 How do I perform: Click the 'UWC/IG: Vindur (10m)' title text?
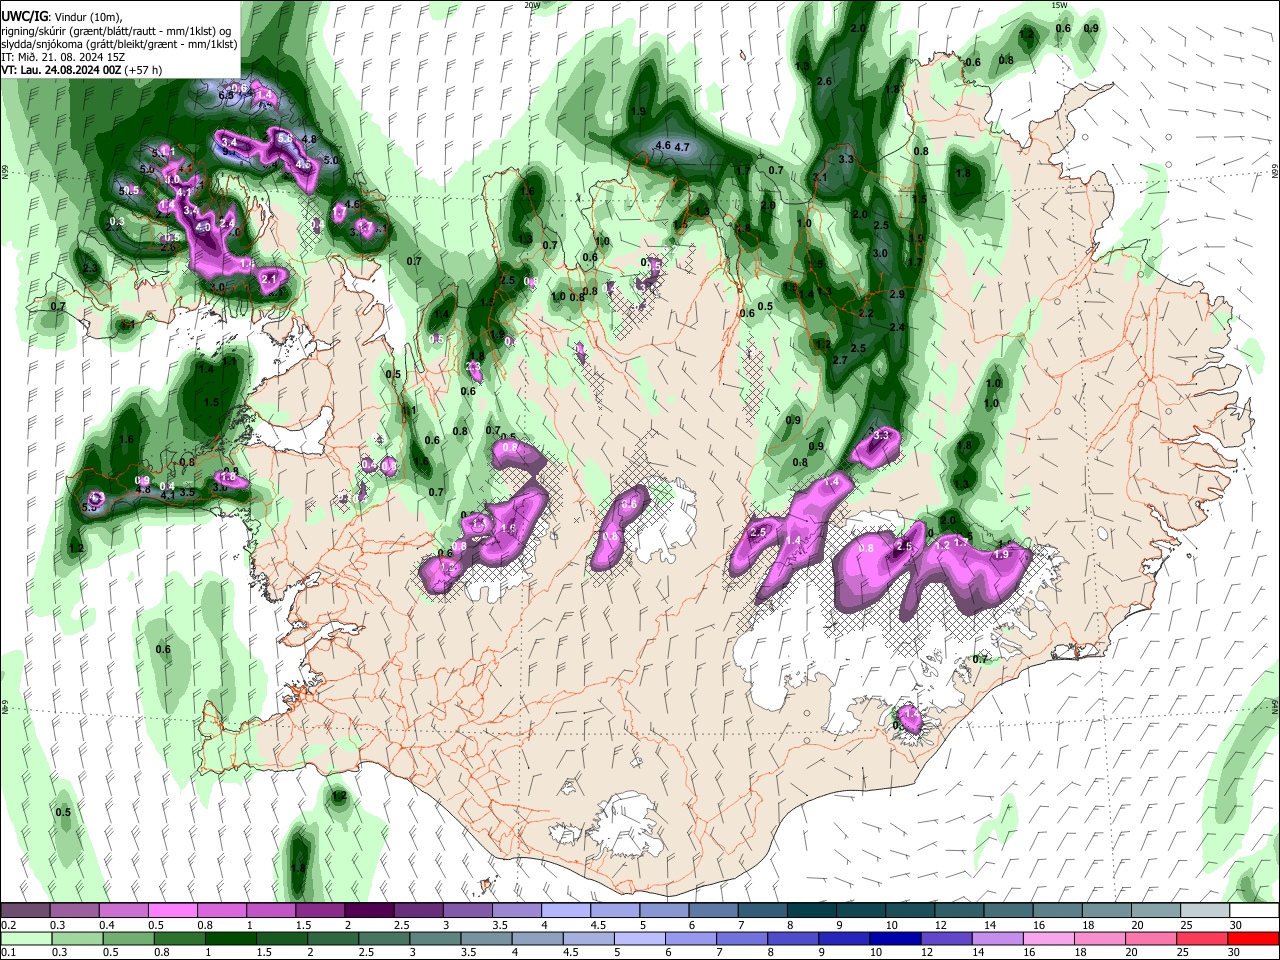[62, 17]
